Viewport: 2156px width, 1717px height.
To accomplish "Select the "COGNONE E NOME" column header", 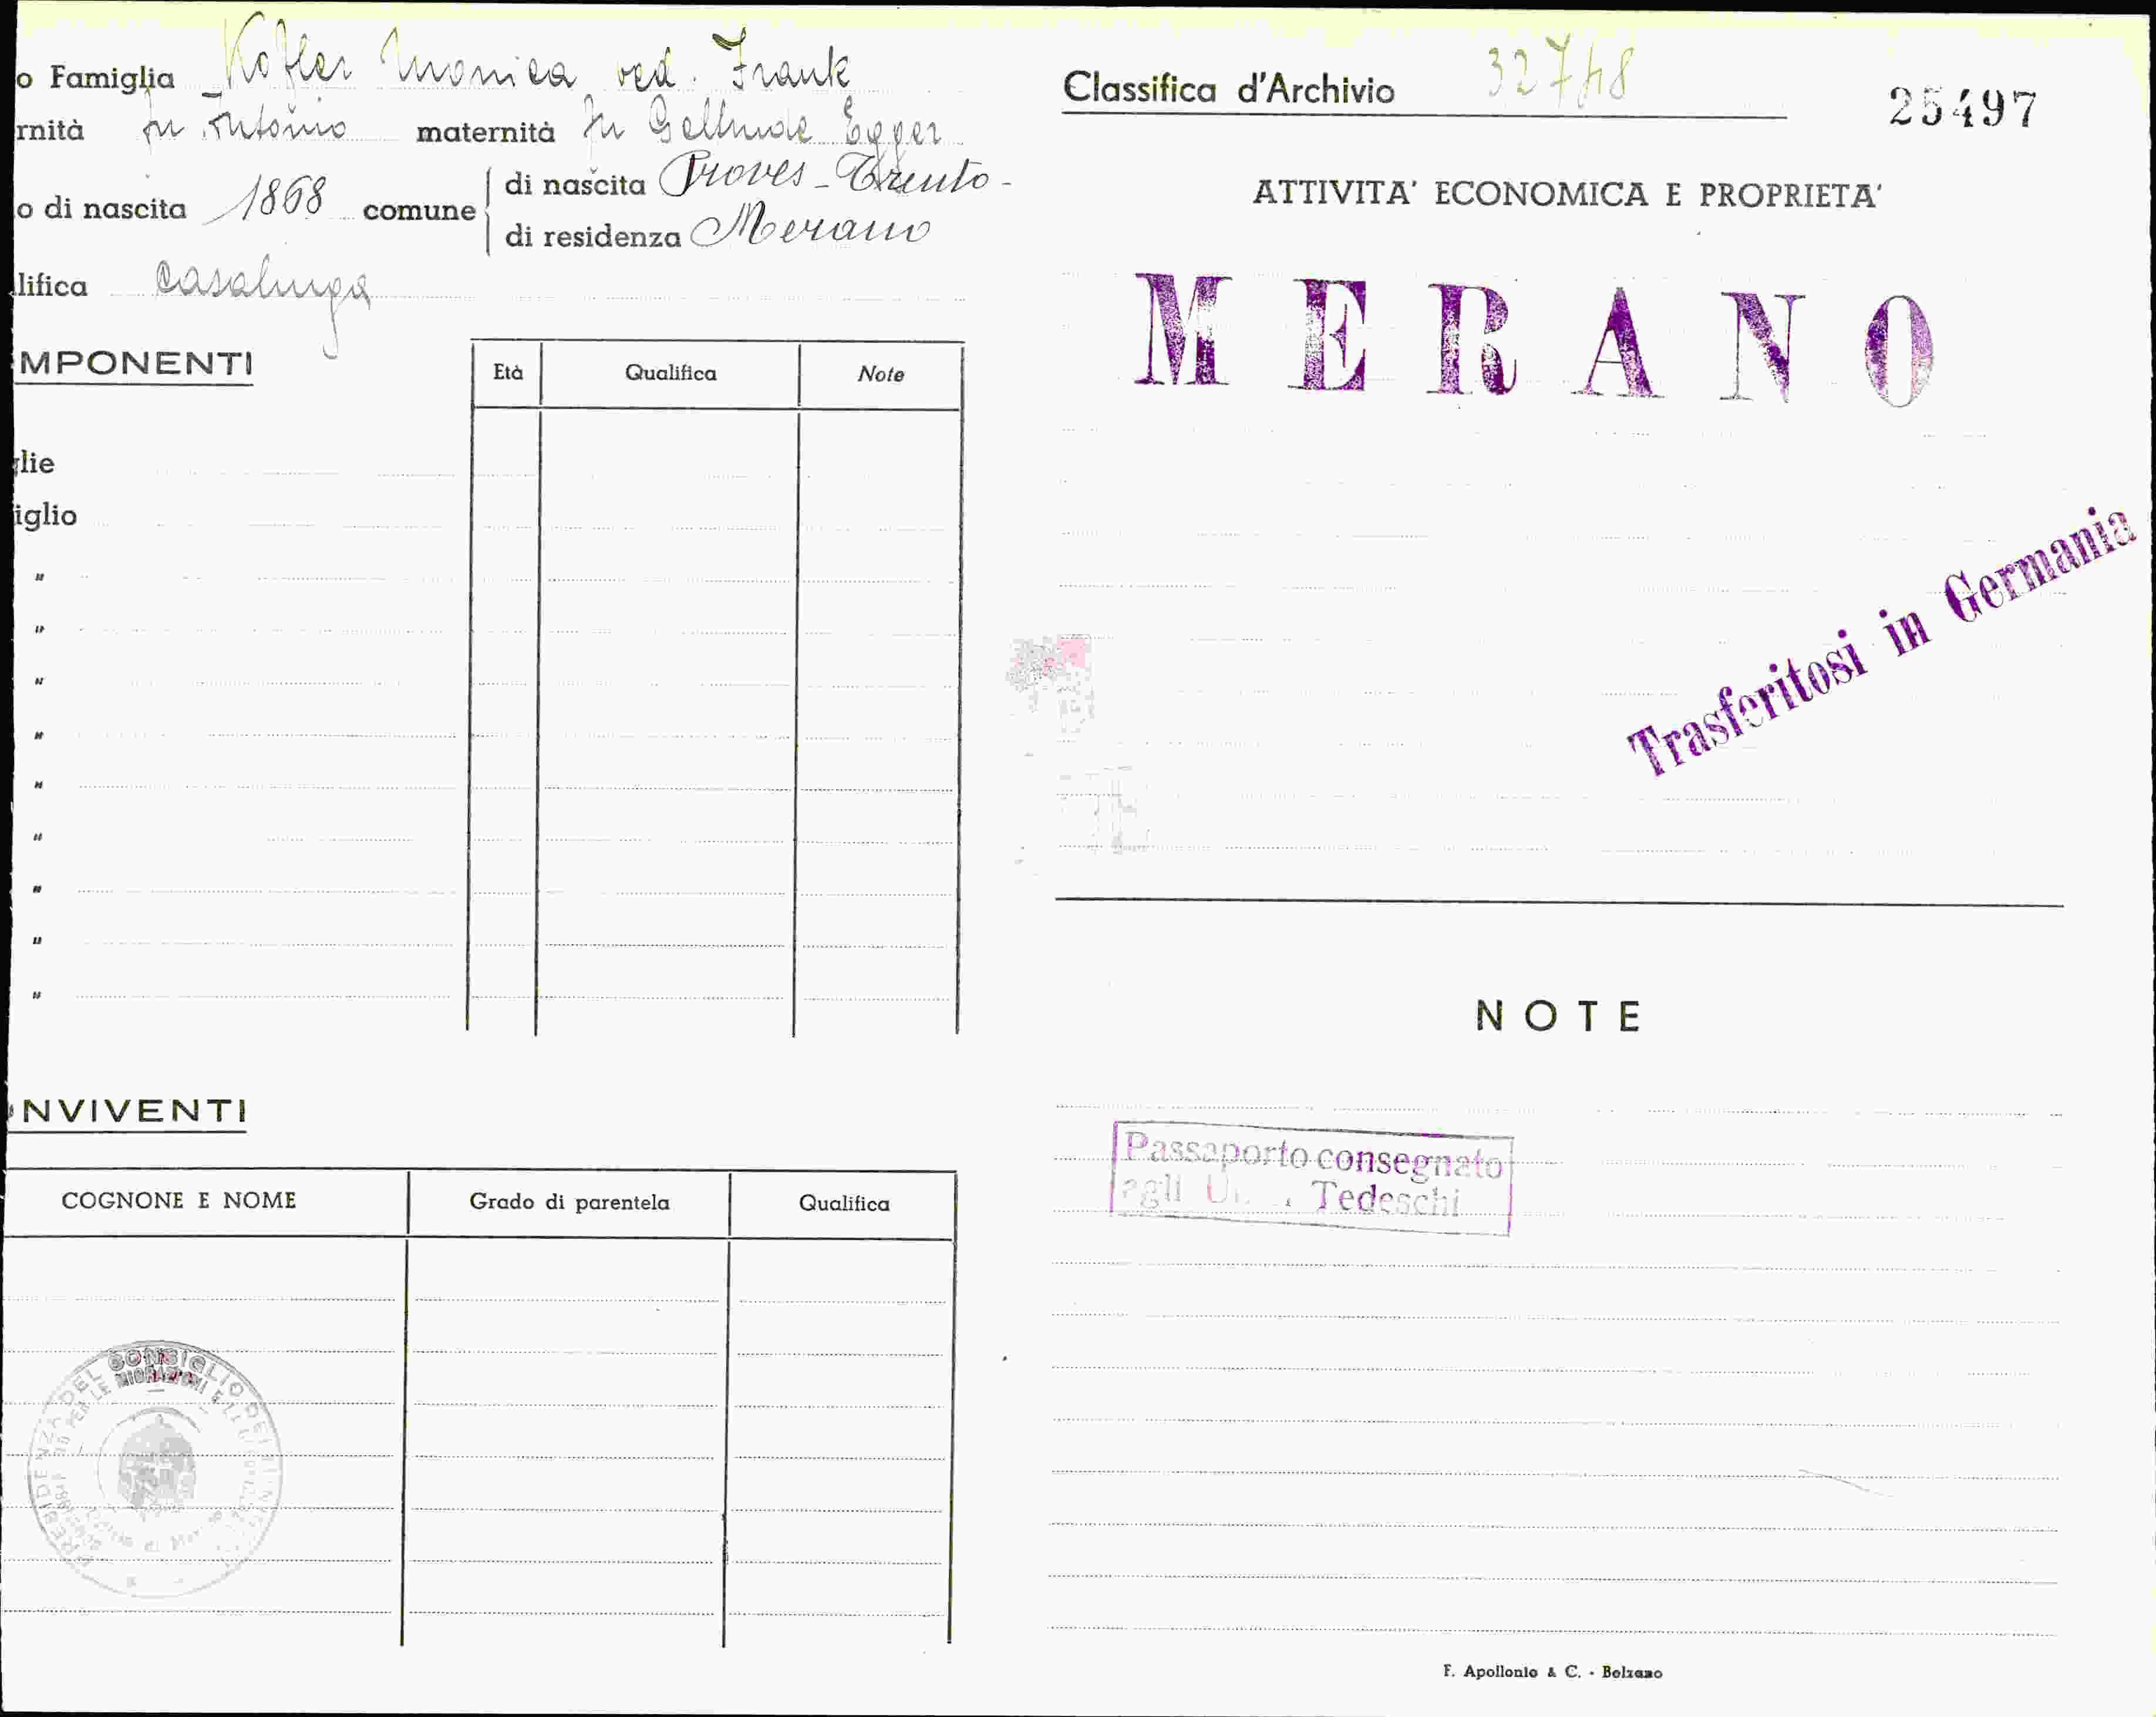I will 179,1200.
